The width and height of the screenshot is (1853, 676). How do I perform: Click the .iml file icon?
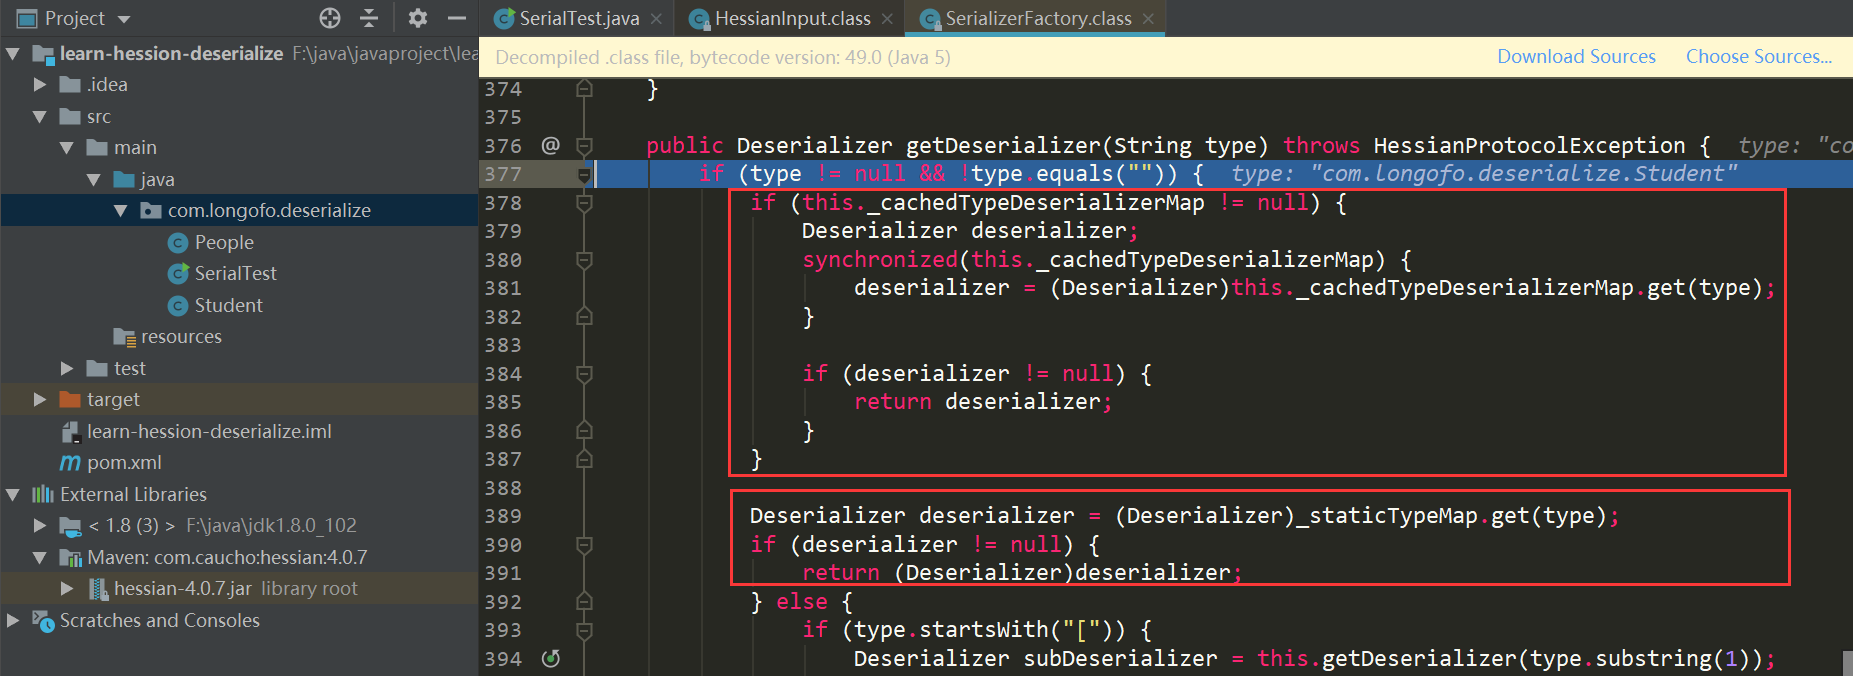(70, 432)
